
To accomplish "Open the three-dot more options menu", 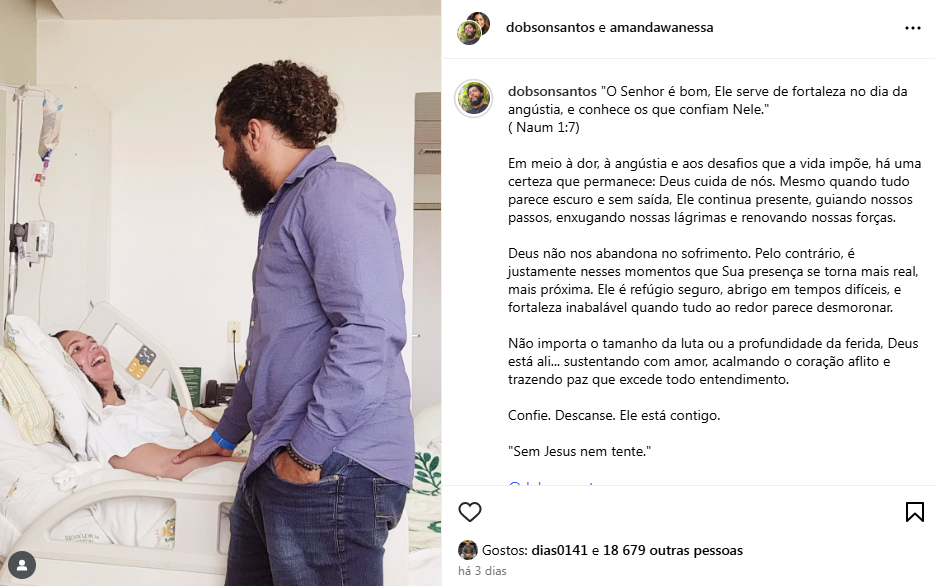I will pyautogui.click(x=912, y=28).
